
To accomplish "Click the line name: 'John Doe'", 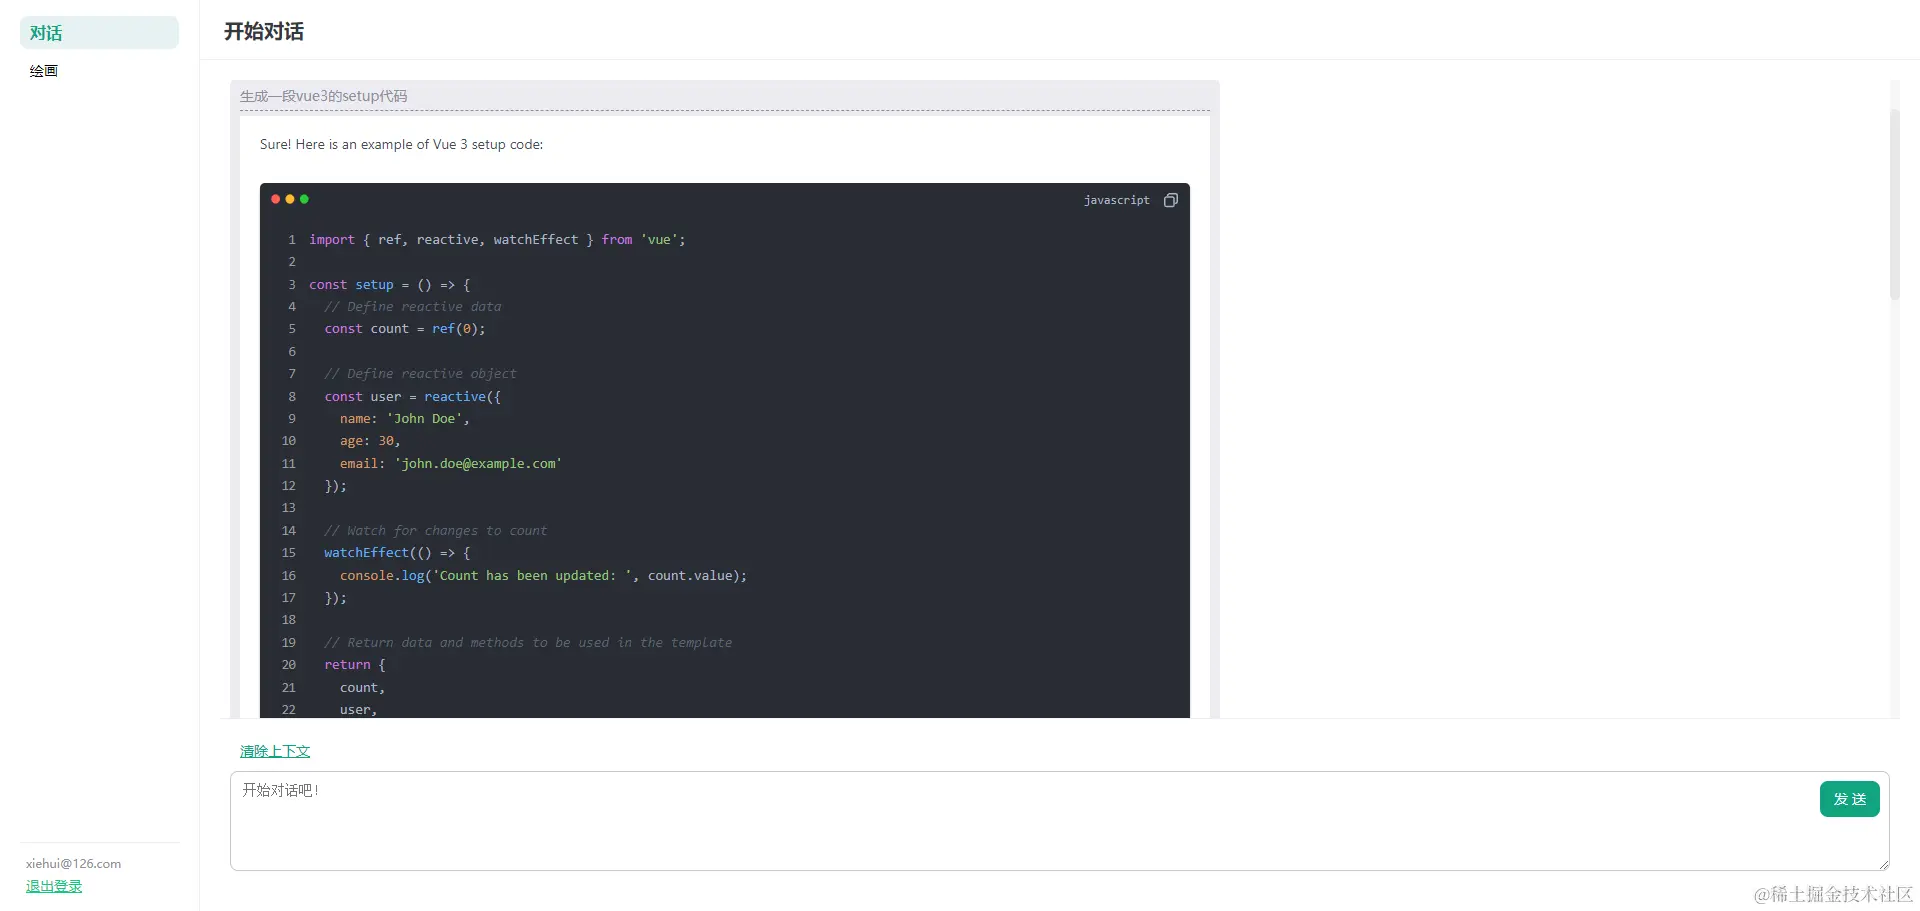I will click(404, 419).
